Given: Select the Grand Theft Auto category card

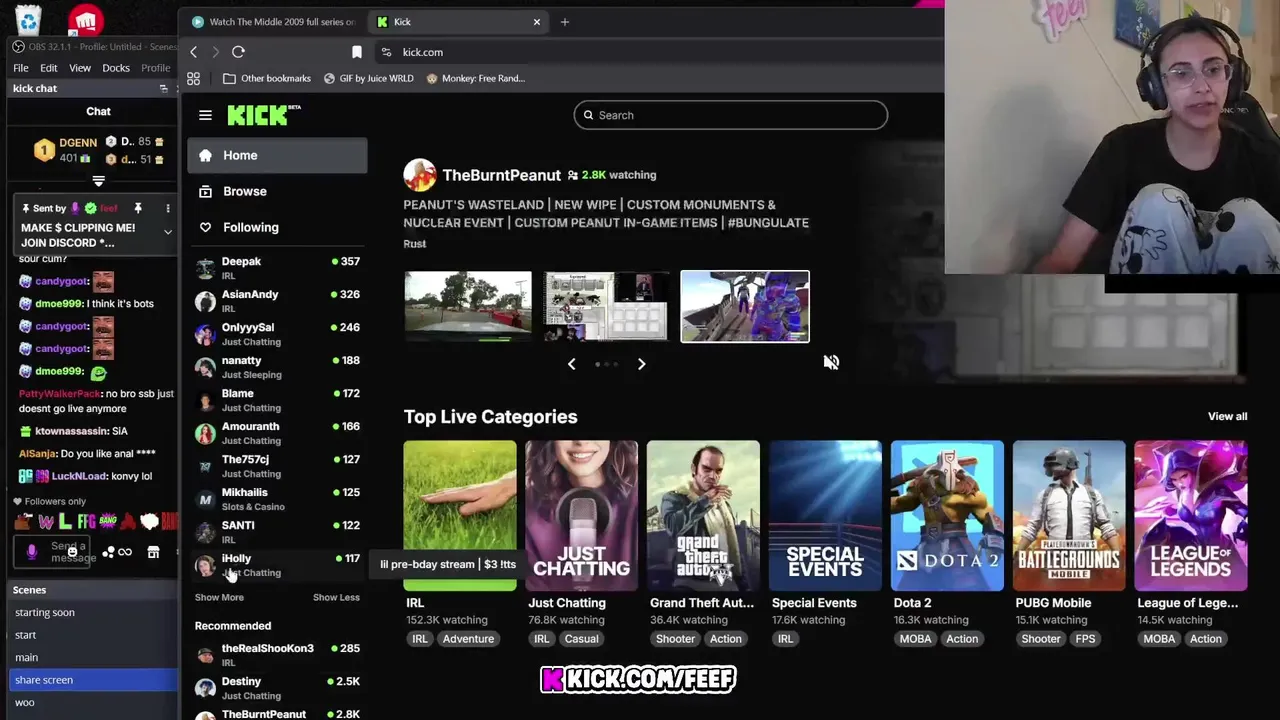Looking at the screenshot, I should (x=703, y=515).
